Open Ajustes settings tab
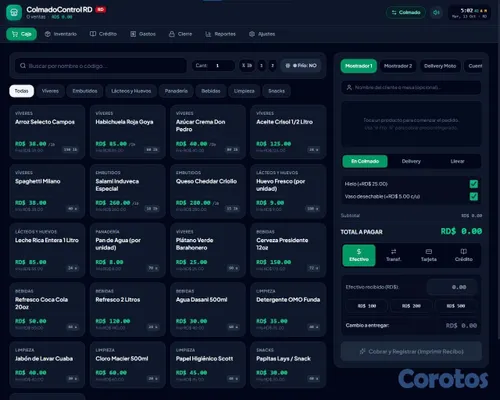 (262, 34)
